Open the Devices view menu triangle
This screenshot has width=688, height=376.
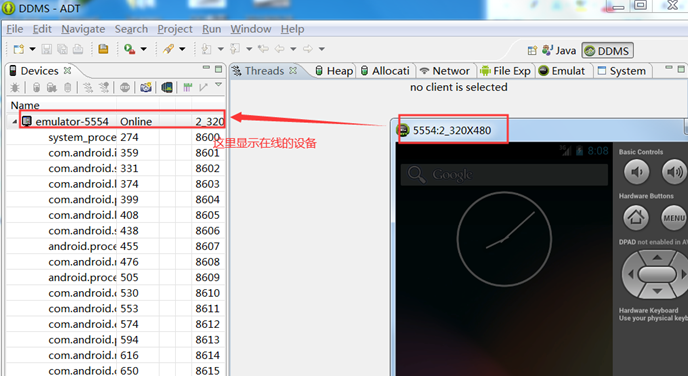pos(219,84)
